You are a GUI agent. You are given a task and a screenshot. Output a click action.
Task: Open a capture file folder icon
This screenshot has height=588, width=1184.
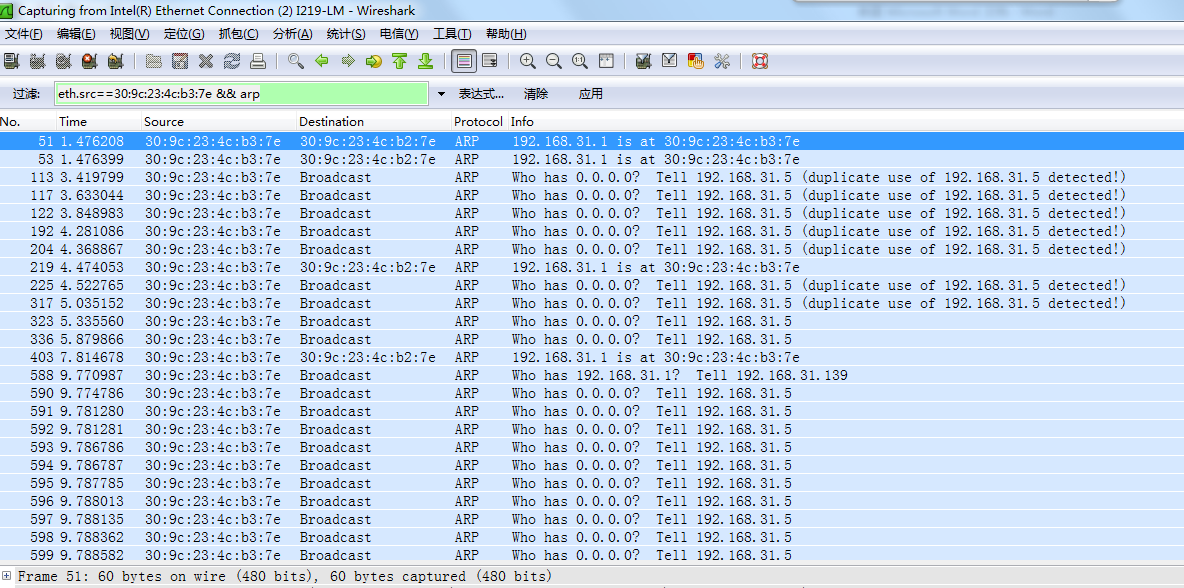(154, 61)
